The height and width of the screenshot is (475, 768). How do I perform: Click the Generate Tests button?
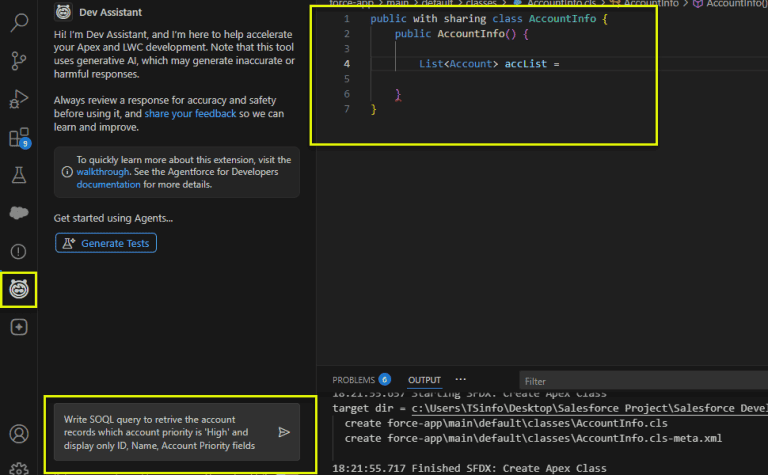click(106, 243)
